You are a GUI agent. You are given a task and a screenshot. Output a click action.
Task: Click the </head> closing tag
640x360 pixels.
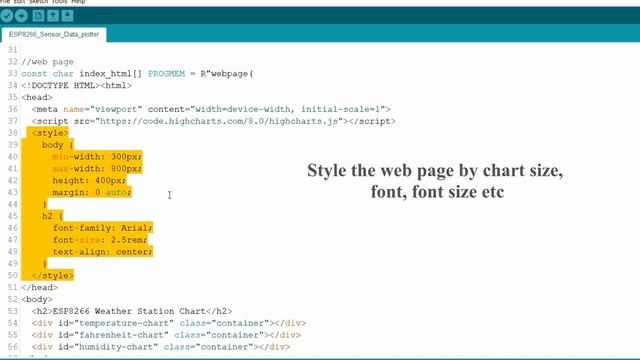pyautogui.click(x=40, y=287)
